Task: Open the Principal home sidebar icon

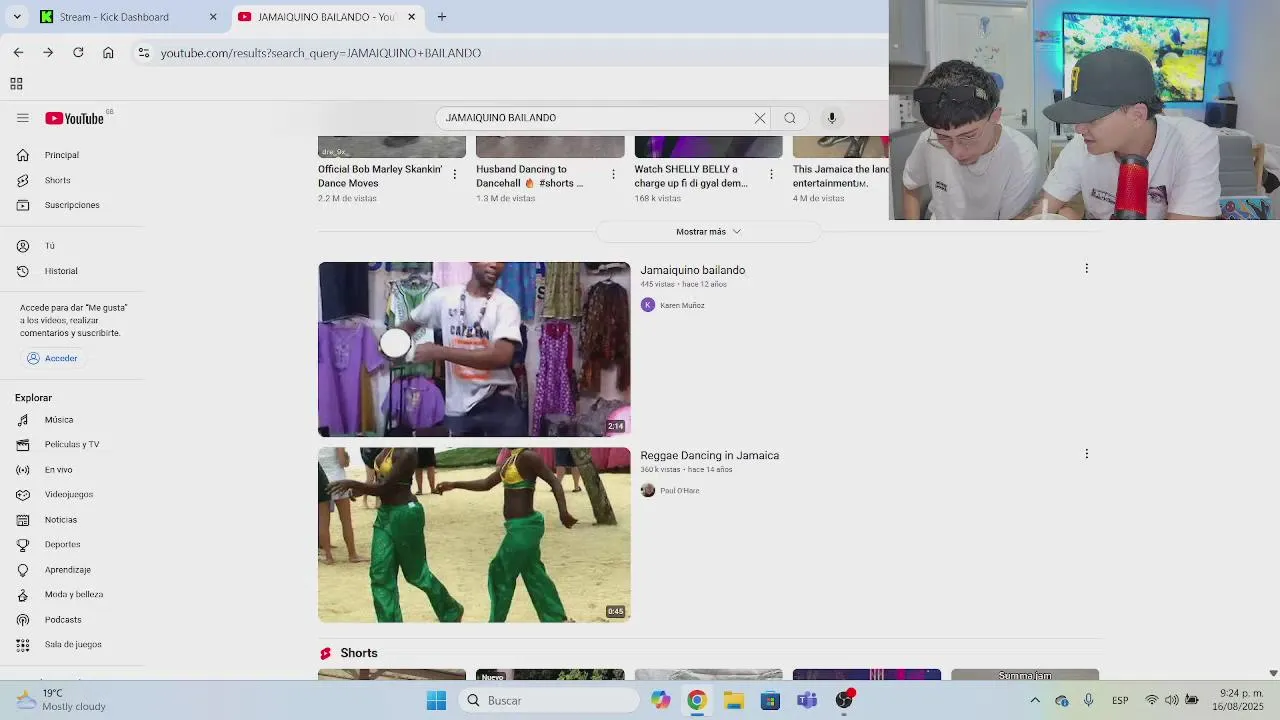Action: (x=23, y=155)
